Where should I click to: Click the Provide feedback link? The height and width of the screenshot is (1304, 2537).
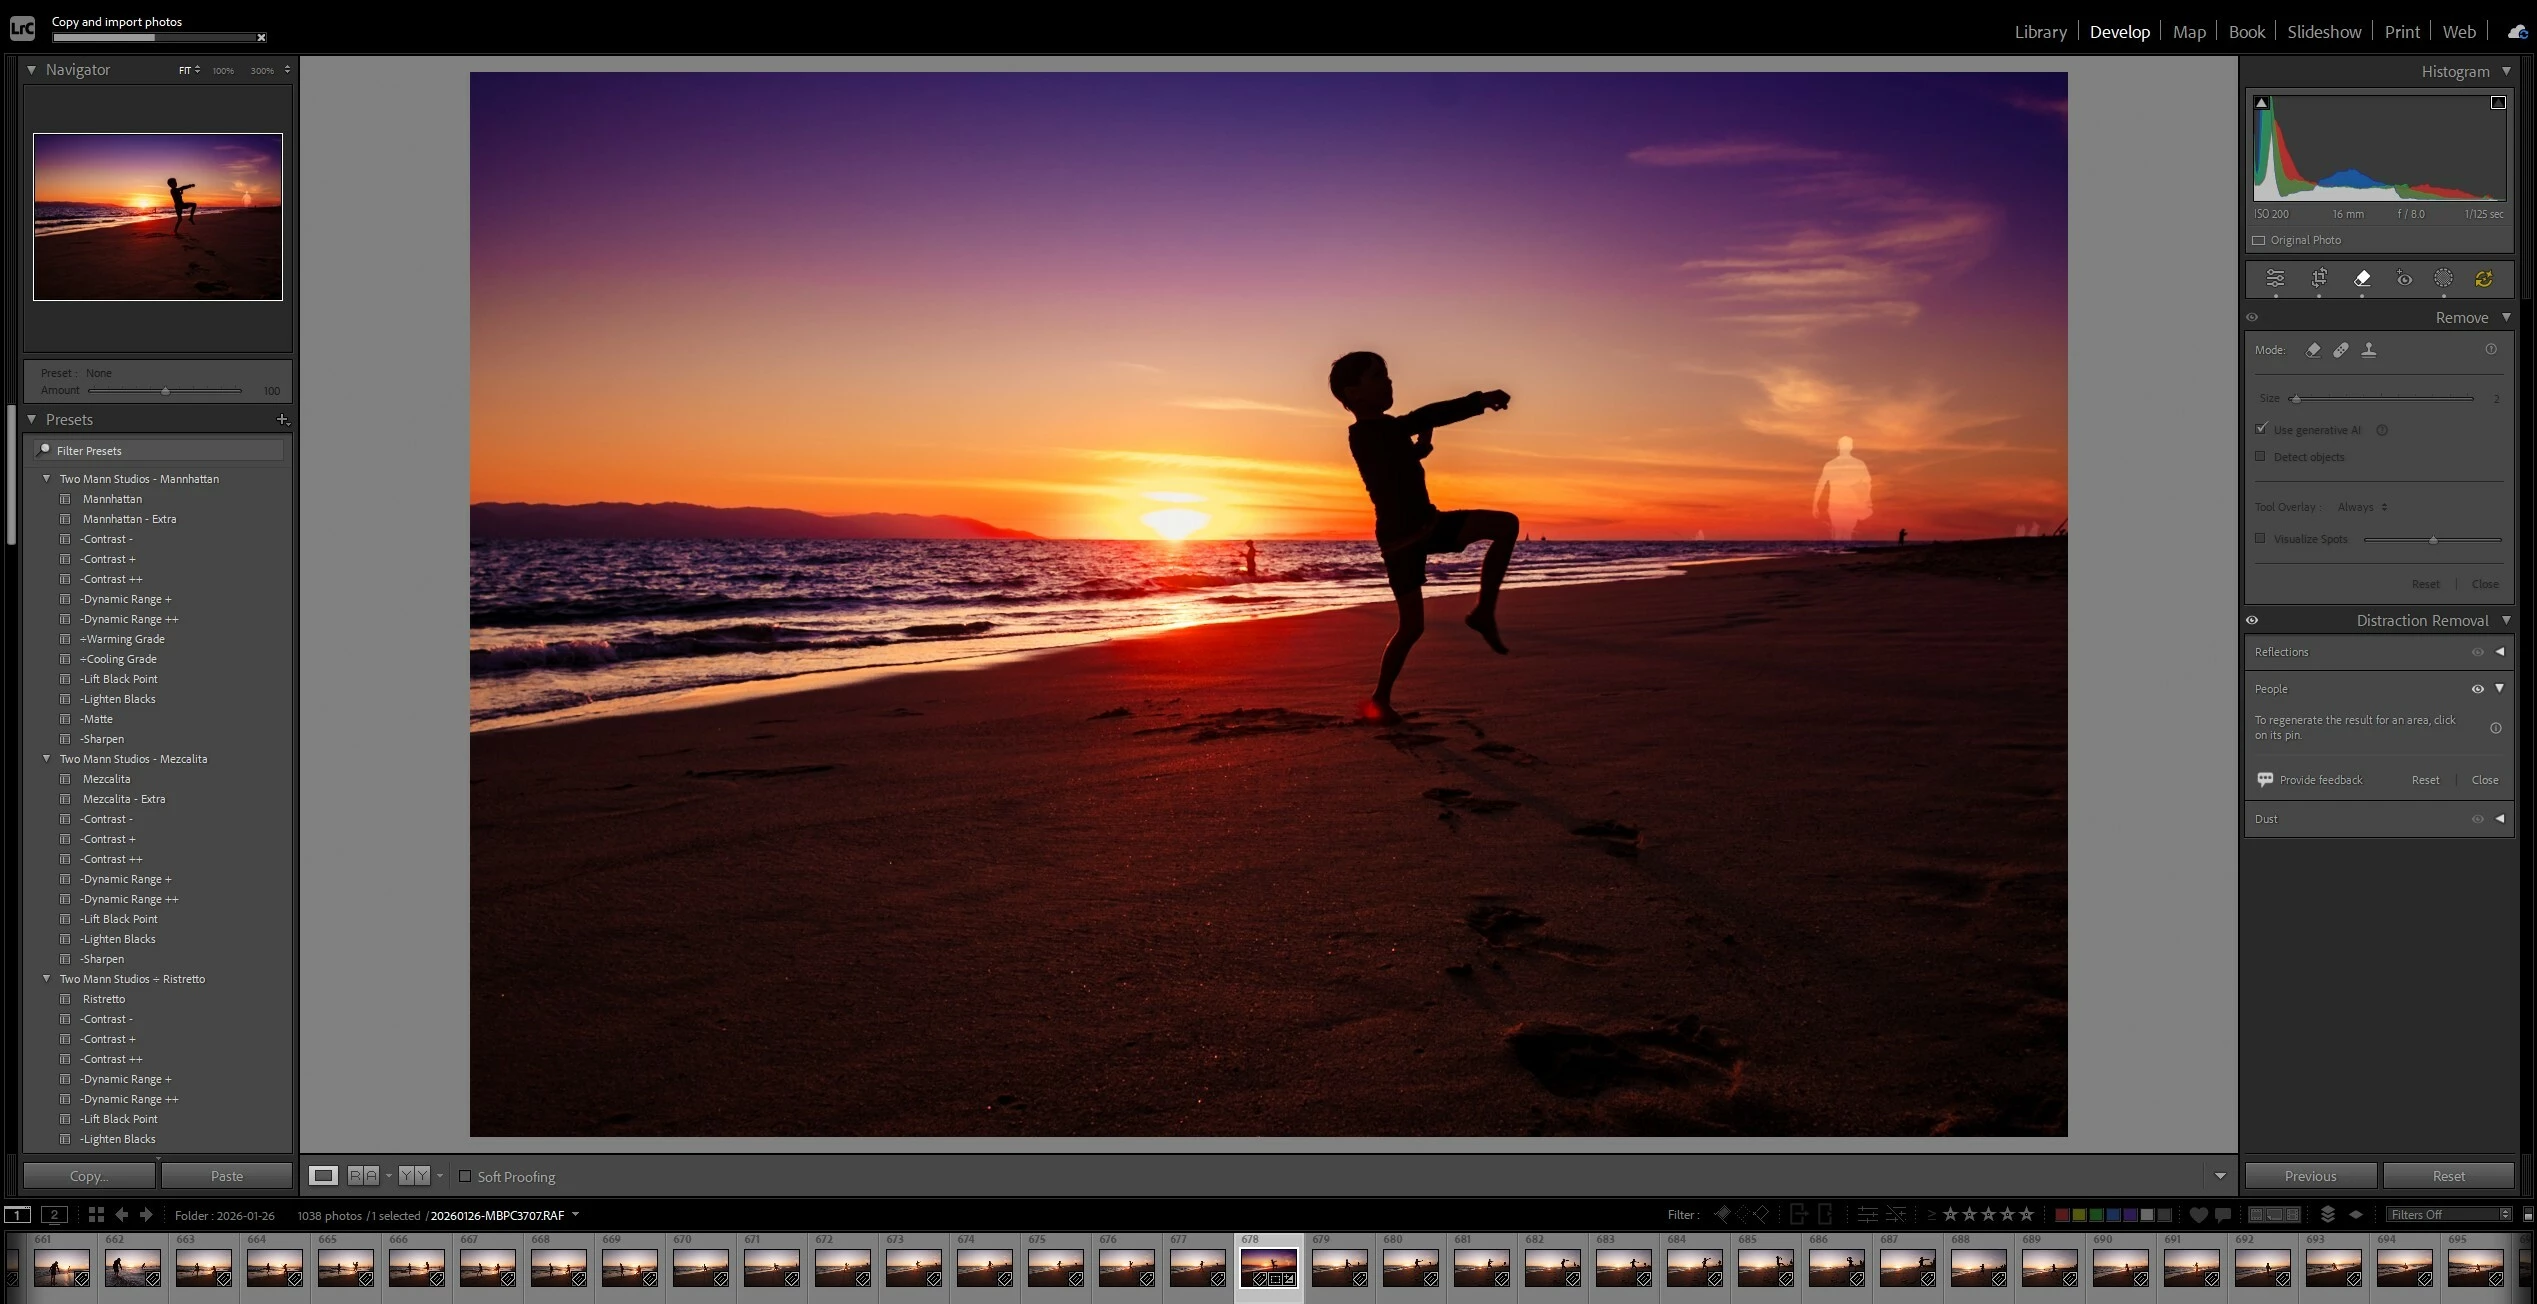coord(2320,780)
